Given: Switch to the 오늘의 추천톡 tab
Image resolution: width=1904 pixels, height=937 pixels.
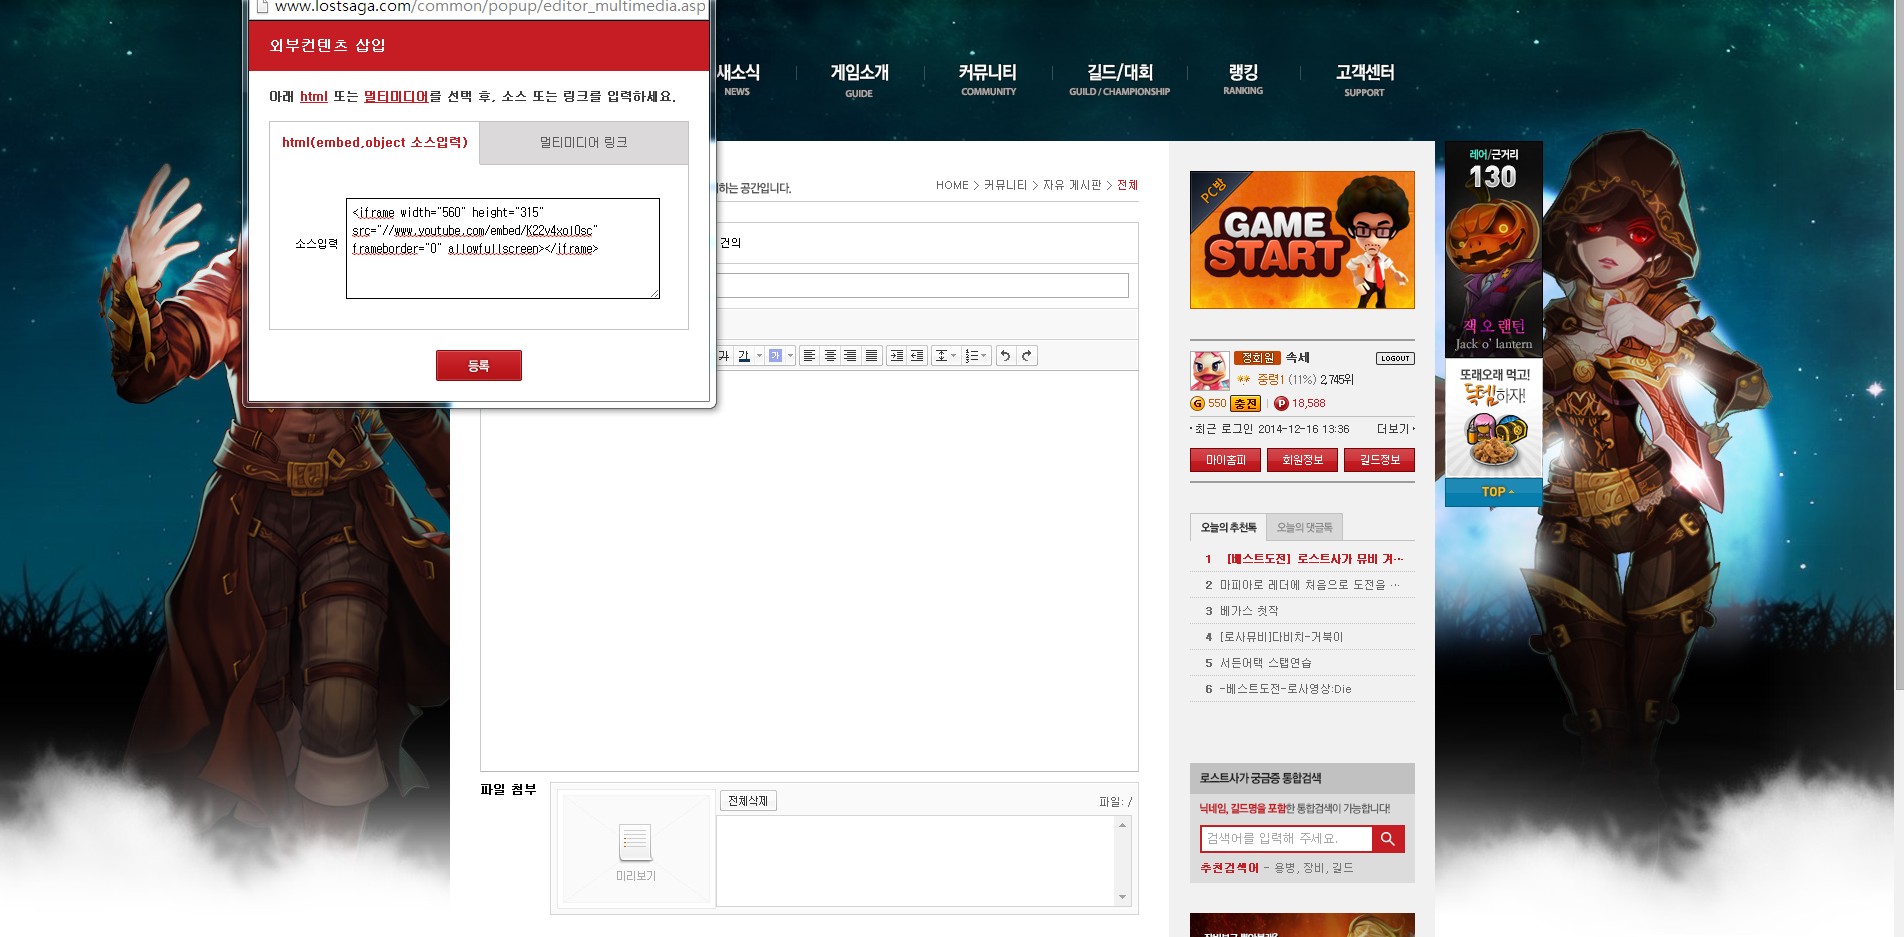Looking at the screenshot, I should tap(1228, 527).
